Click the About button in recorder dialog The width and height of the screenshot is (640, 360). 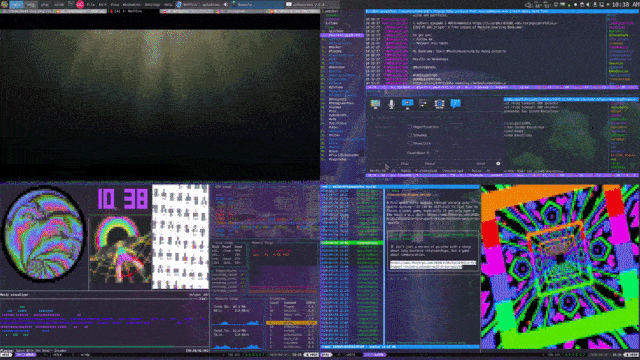pyautogui.click(x=430, y=164)
